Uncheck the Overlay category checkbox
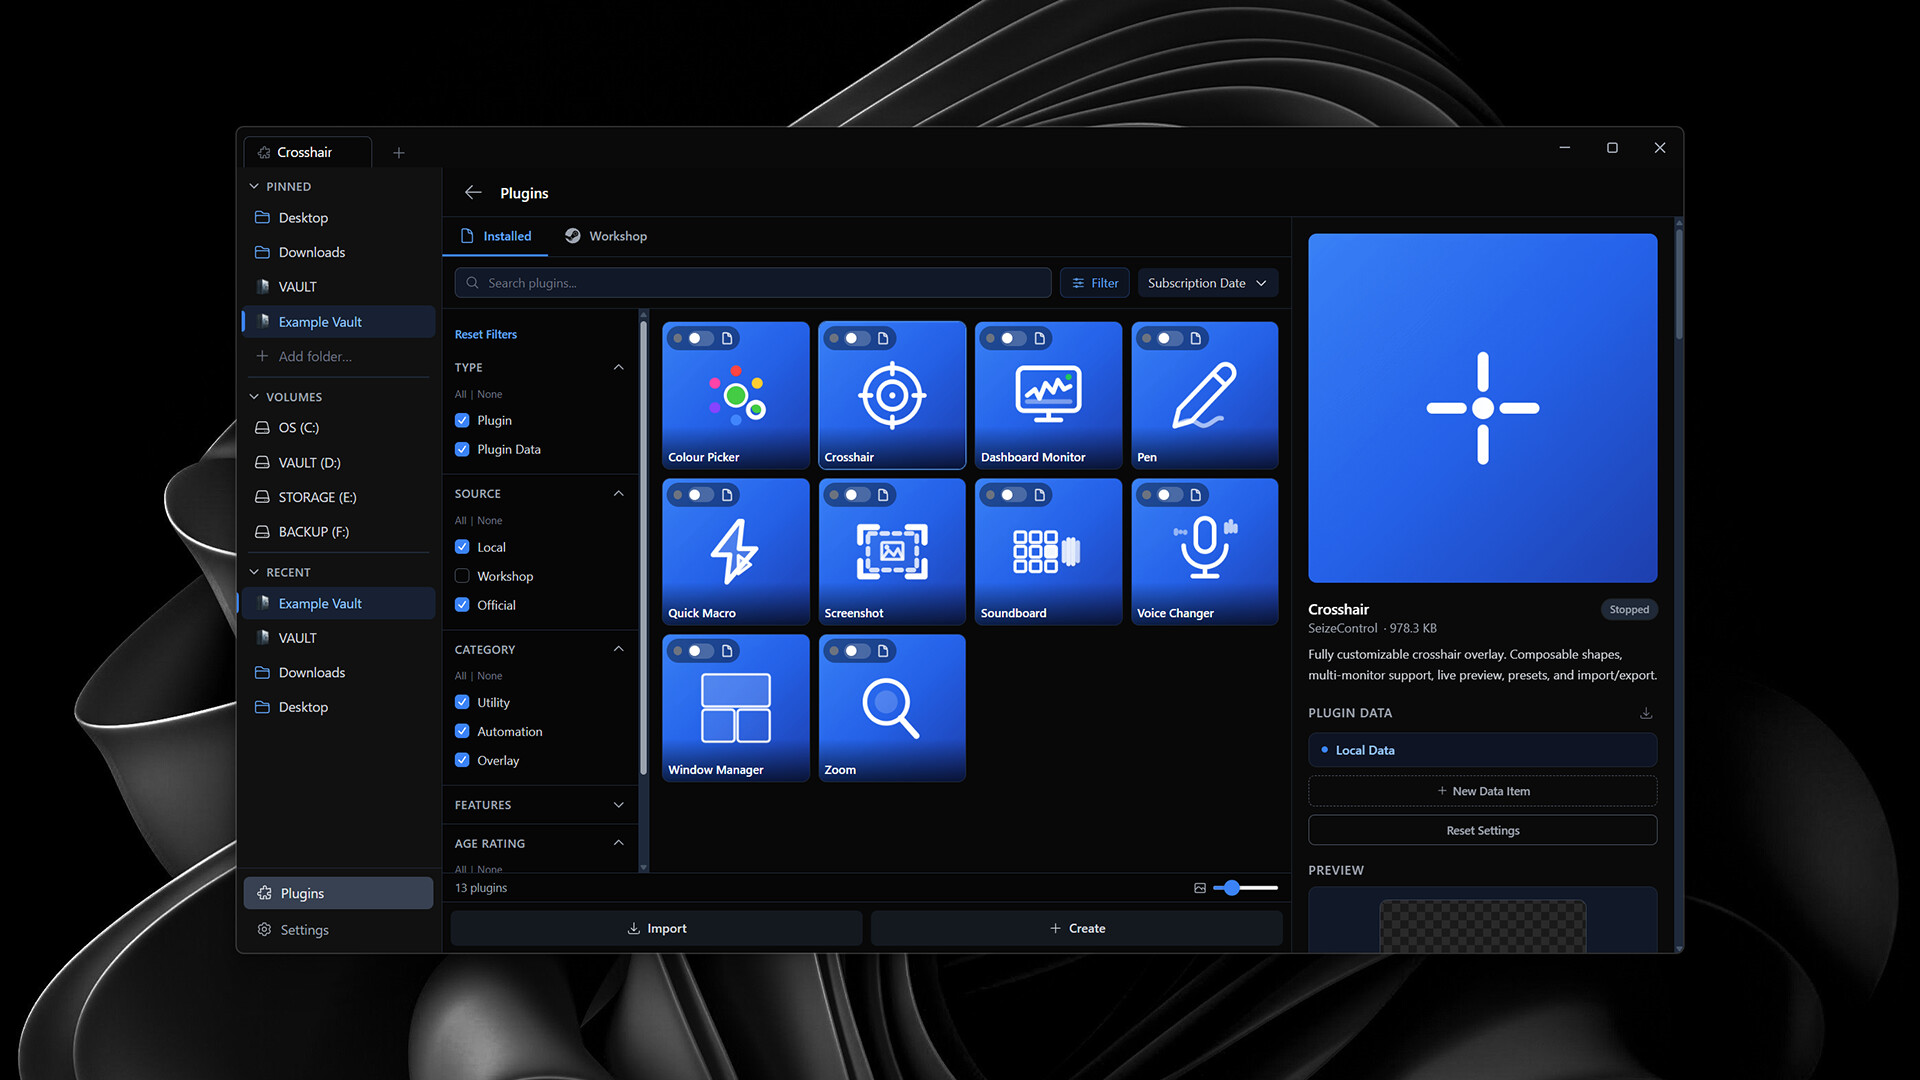 462,760
